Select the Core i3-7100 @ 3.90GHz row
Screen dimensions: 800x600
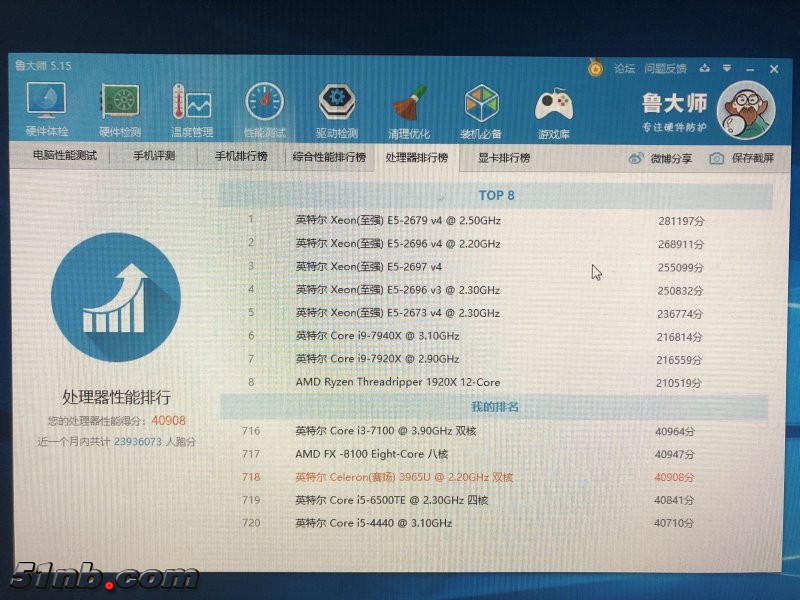(x=494, y=431)
